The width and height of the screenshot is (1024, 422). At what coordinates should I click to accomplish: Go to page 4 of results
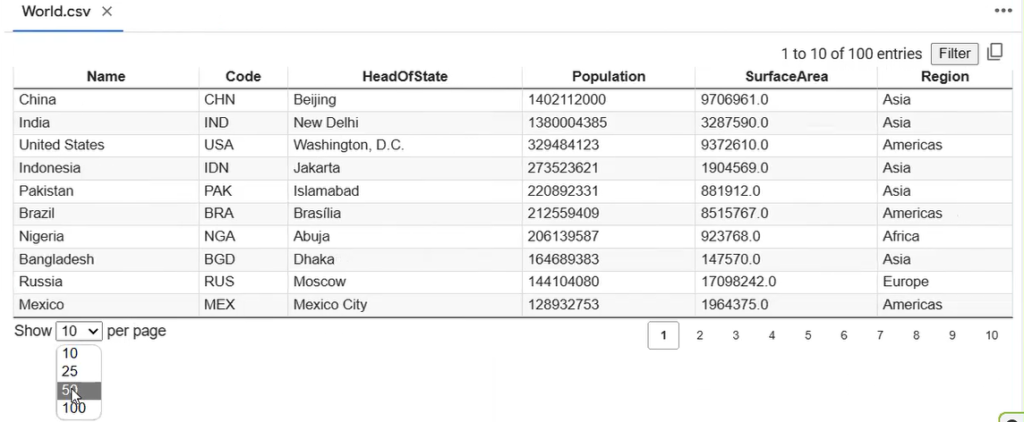772,335
